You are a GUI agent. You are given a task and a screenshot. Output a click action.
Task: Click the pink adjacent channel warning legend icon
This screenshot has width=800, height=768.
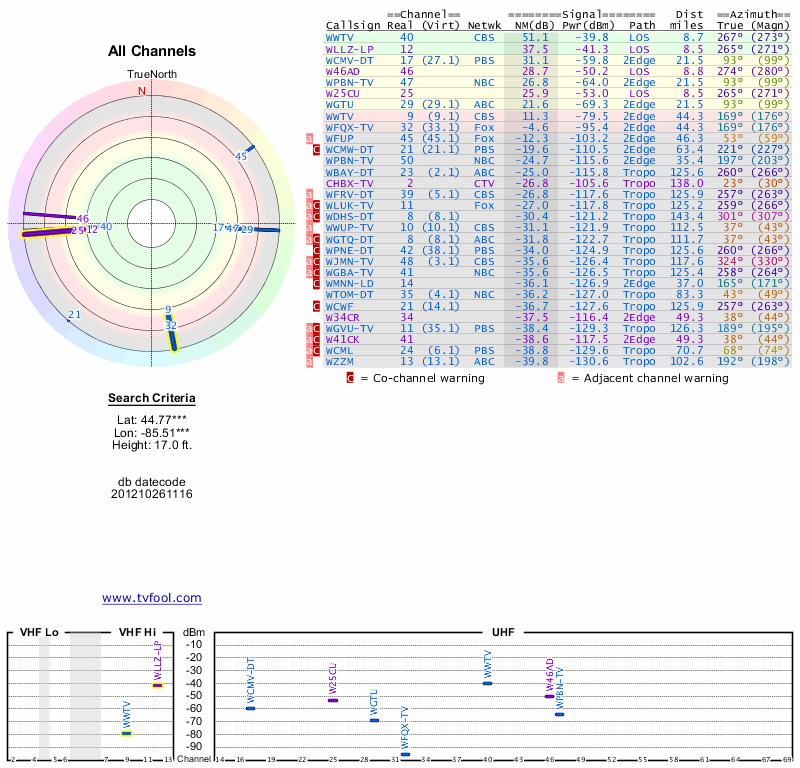[x=561, y=378]
